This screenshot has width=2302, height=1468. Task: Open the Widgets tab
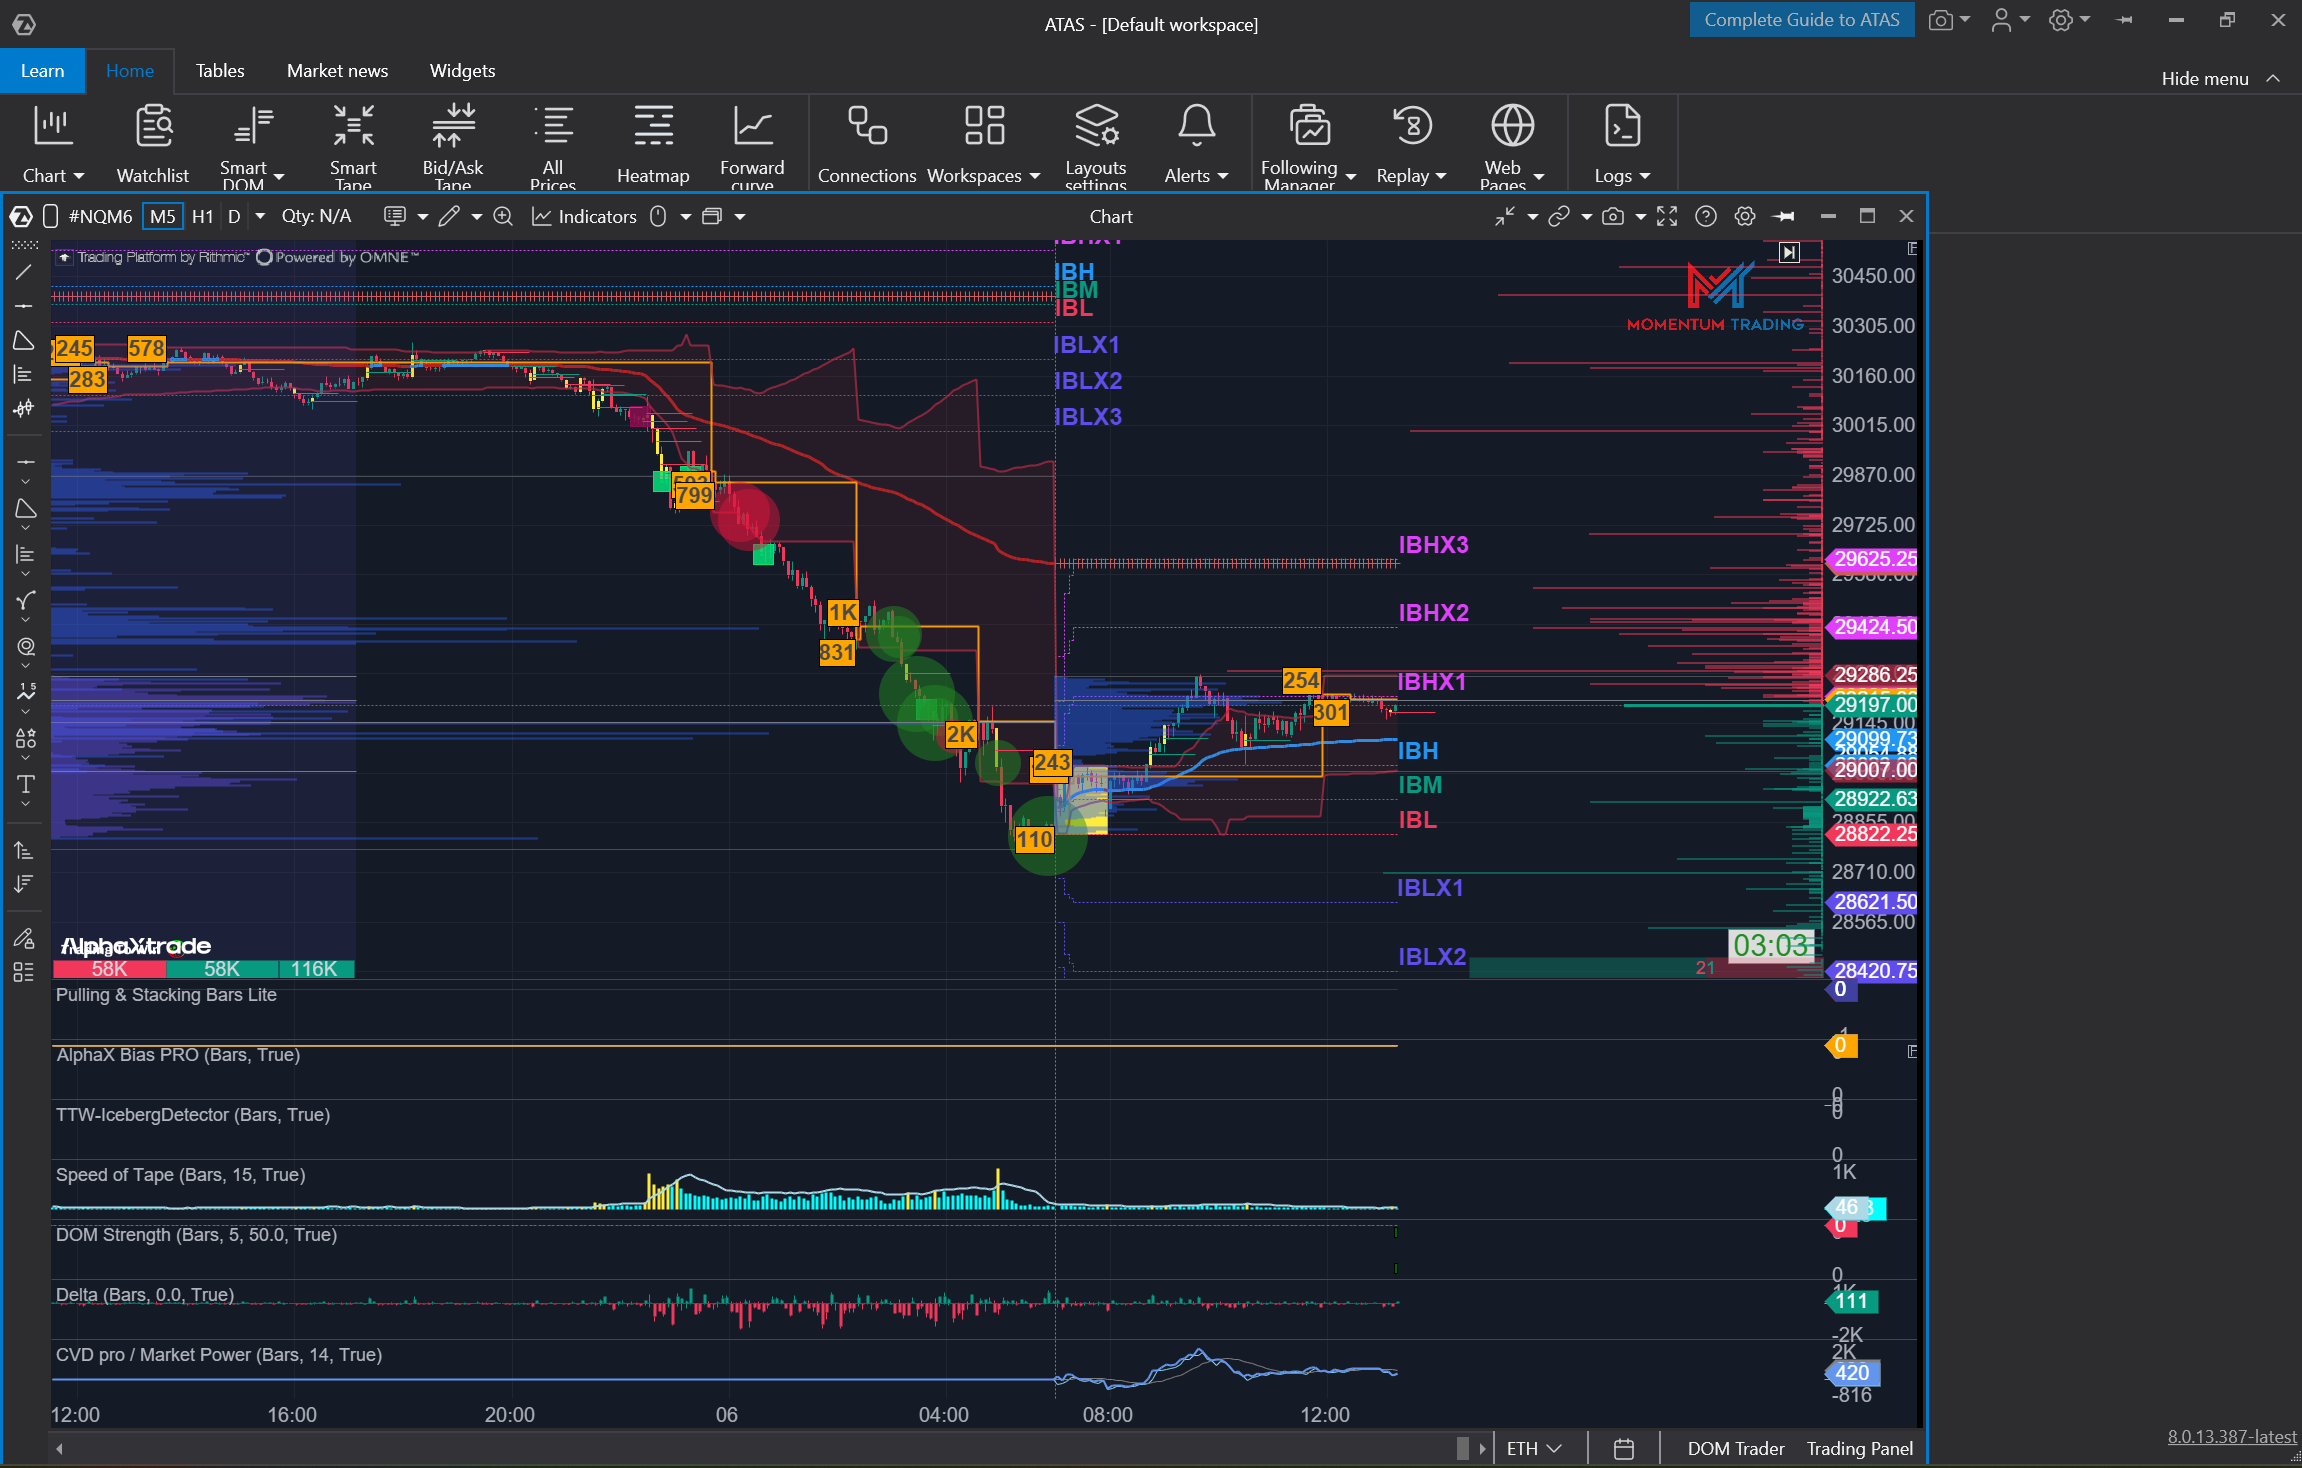tap(462, 71)
